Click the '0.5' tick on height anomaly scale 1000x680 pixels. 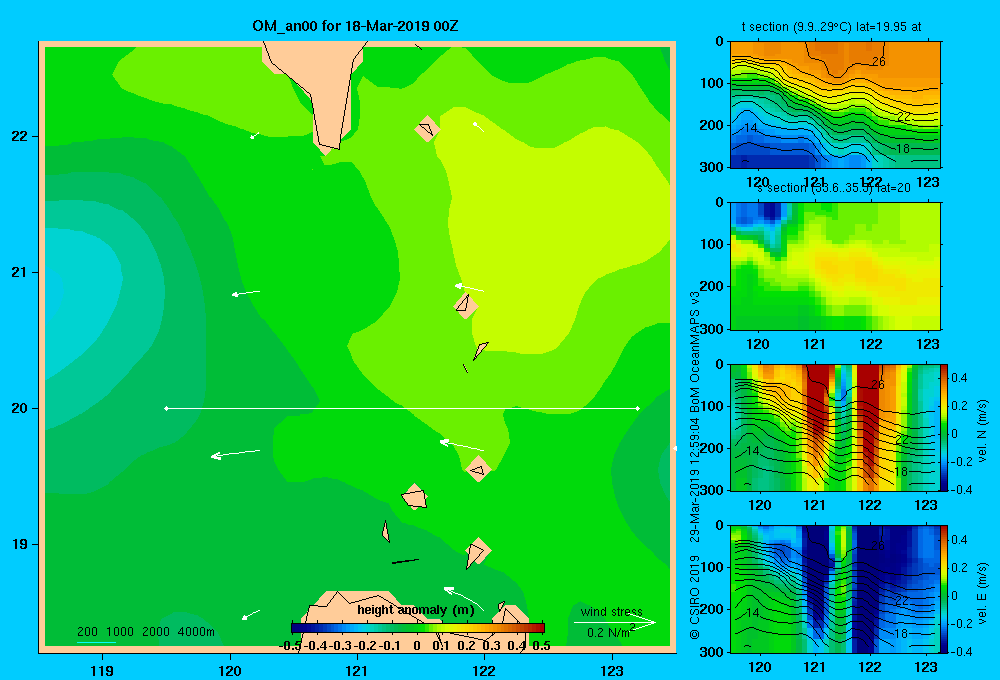(x=541, y=646)
